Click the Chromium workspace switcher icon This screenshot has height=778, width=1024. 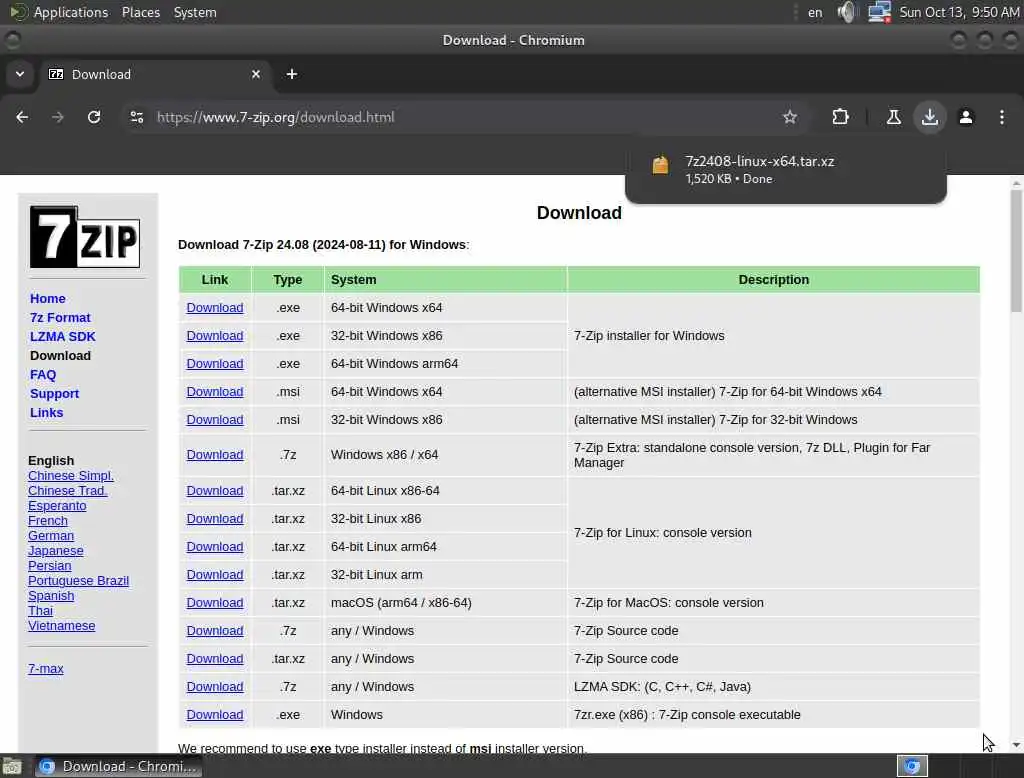[912, 766]
